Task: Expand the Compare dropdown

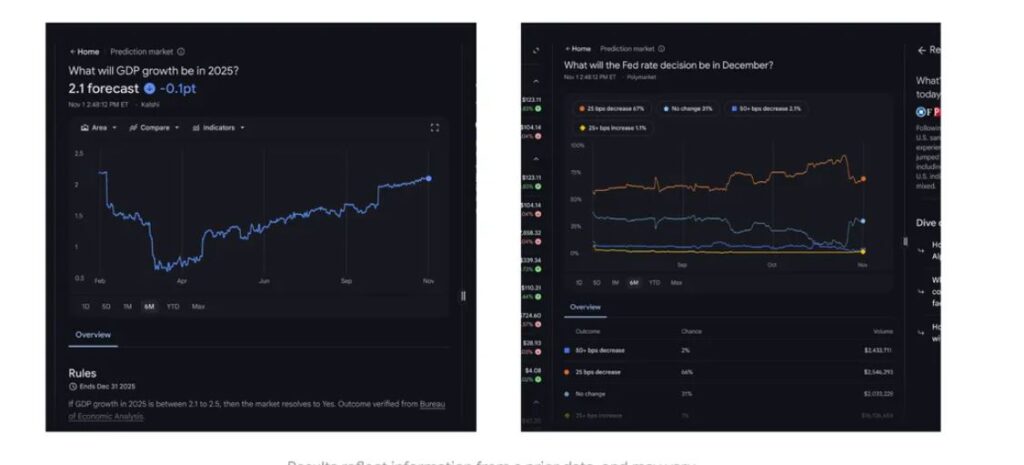Action: click(x=154, y=128)
